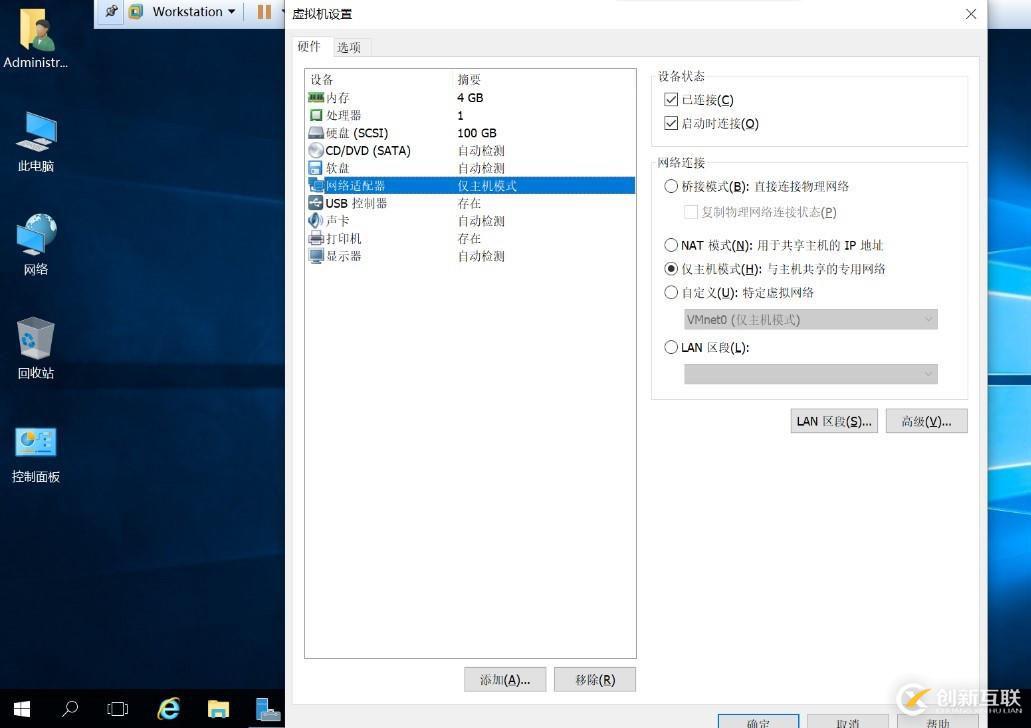
Task: Toggle the 启动时连接(O) checkbox
Action: pyautogui.click(x=671, y=123)
